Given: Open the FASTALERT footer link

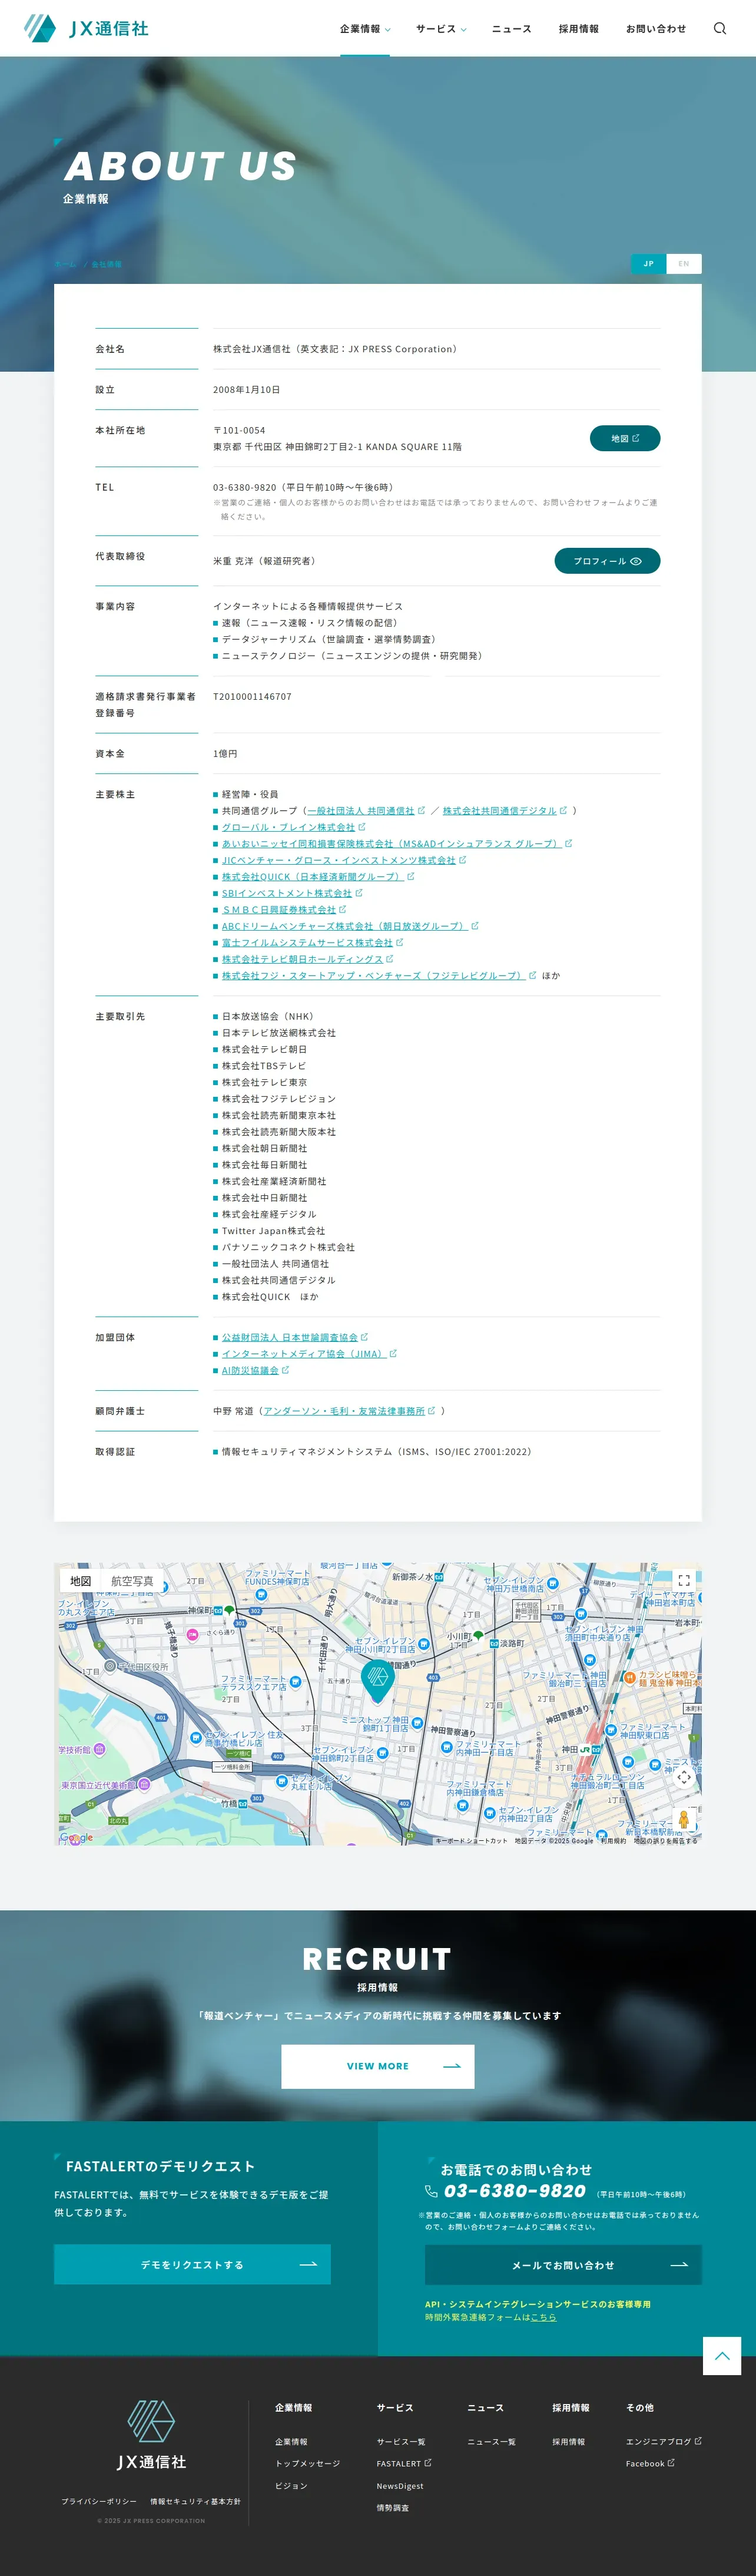Looking at the screenshot, I should tap(404, 2463).
